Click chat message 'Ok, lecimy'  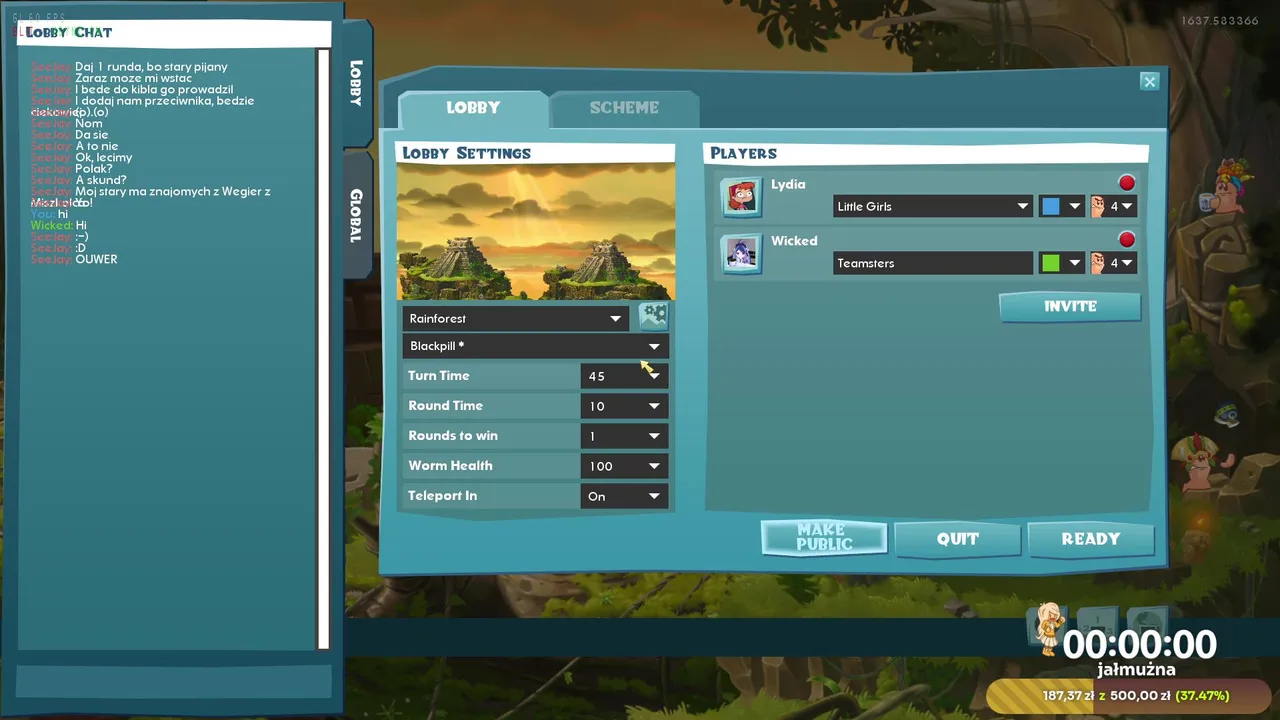(x=104, y=157)
